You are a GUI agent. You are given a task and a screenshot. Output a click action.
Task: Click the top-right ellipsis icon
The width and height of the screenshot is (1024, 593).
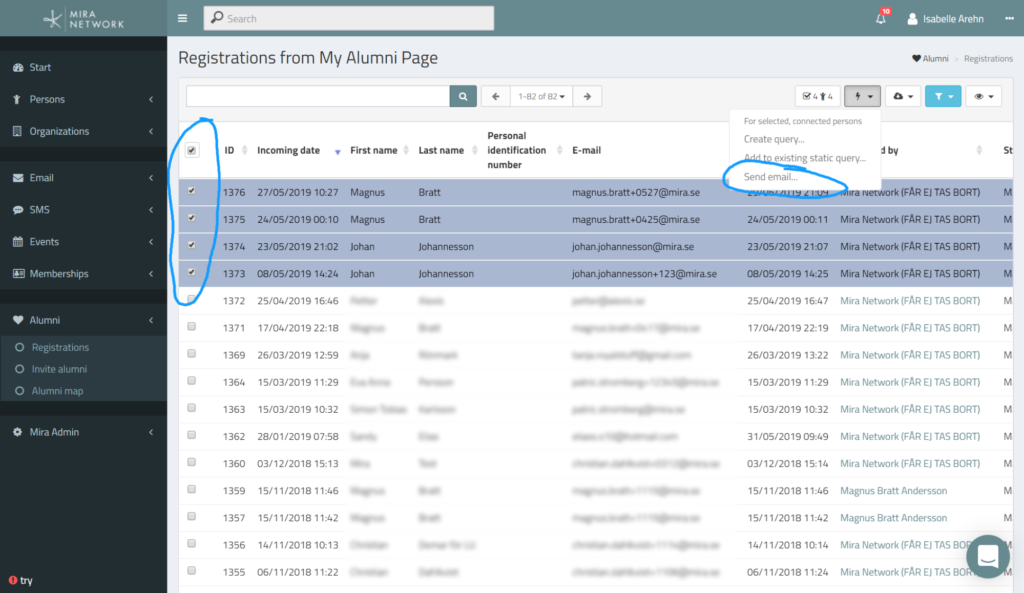point(1009,18)
